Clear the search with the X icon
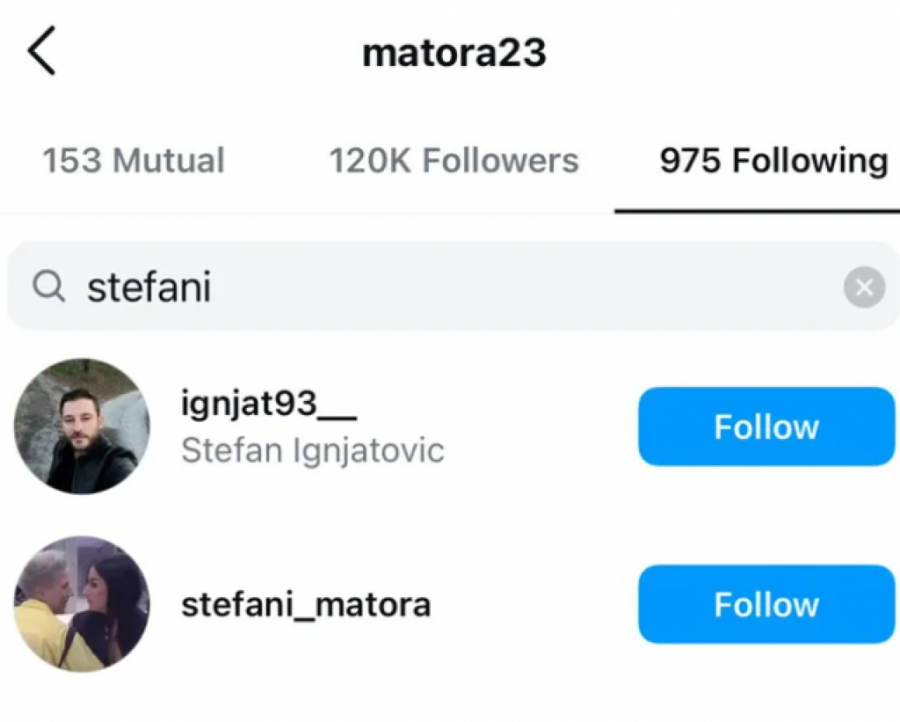 (x=863, y=288)
